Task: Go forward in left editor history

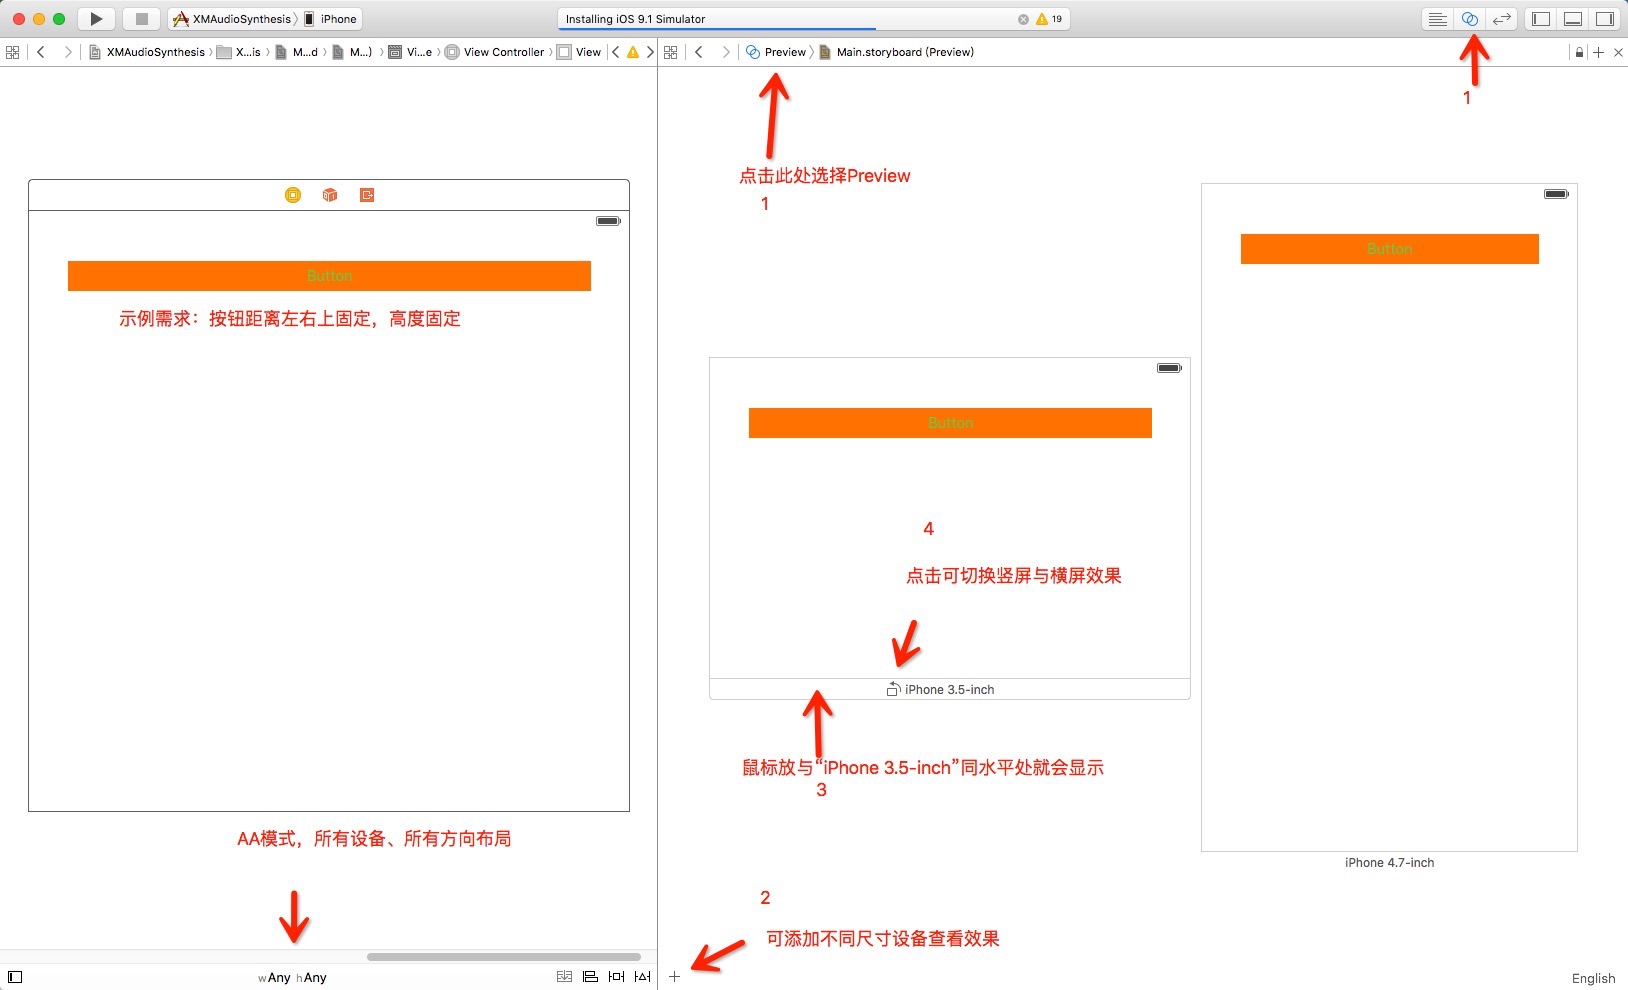Action: [67, 52]
